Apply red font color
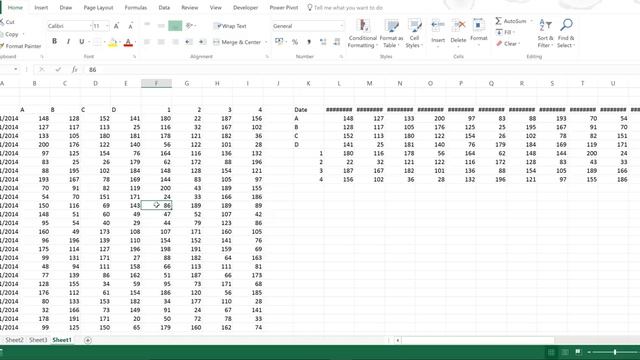Image resolution: width=640 pixels, height=360 pixels. pos(128,42)
